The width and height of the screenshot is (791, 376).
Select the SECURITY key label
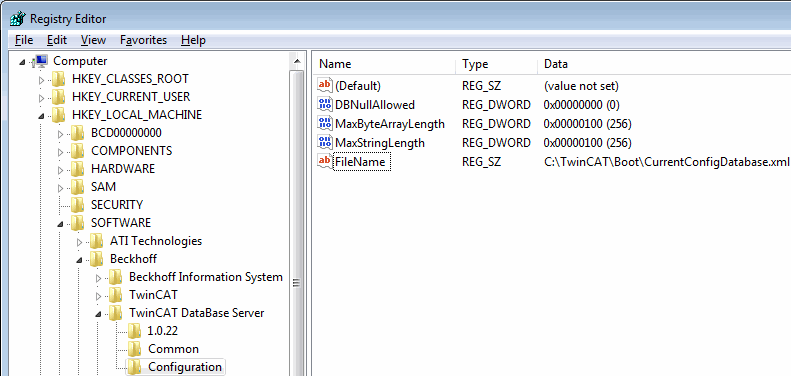coord(117,205)
